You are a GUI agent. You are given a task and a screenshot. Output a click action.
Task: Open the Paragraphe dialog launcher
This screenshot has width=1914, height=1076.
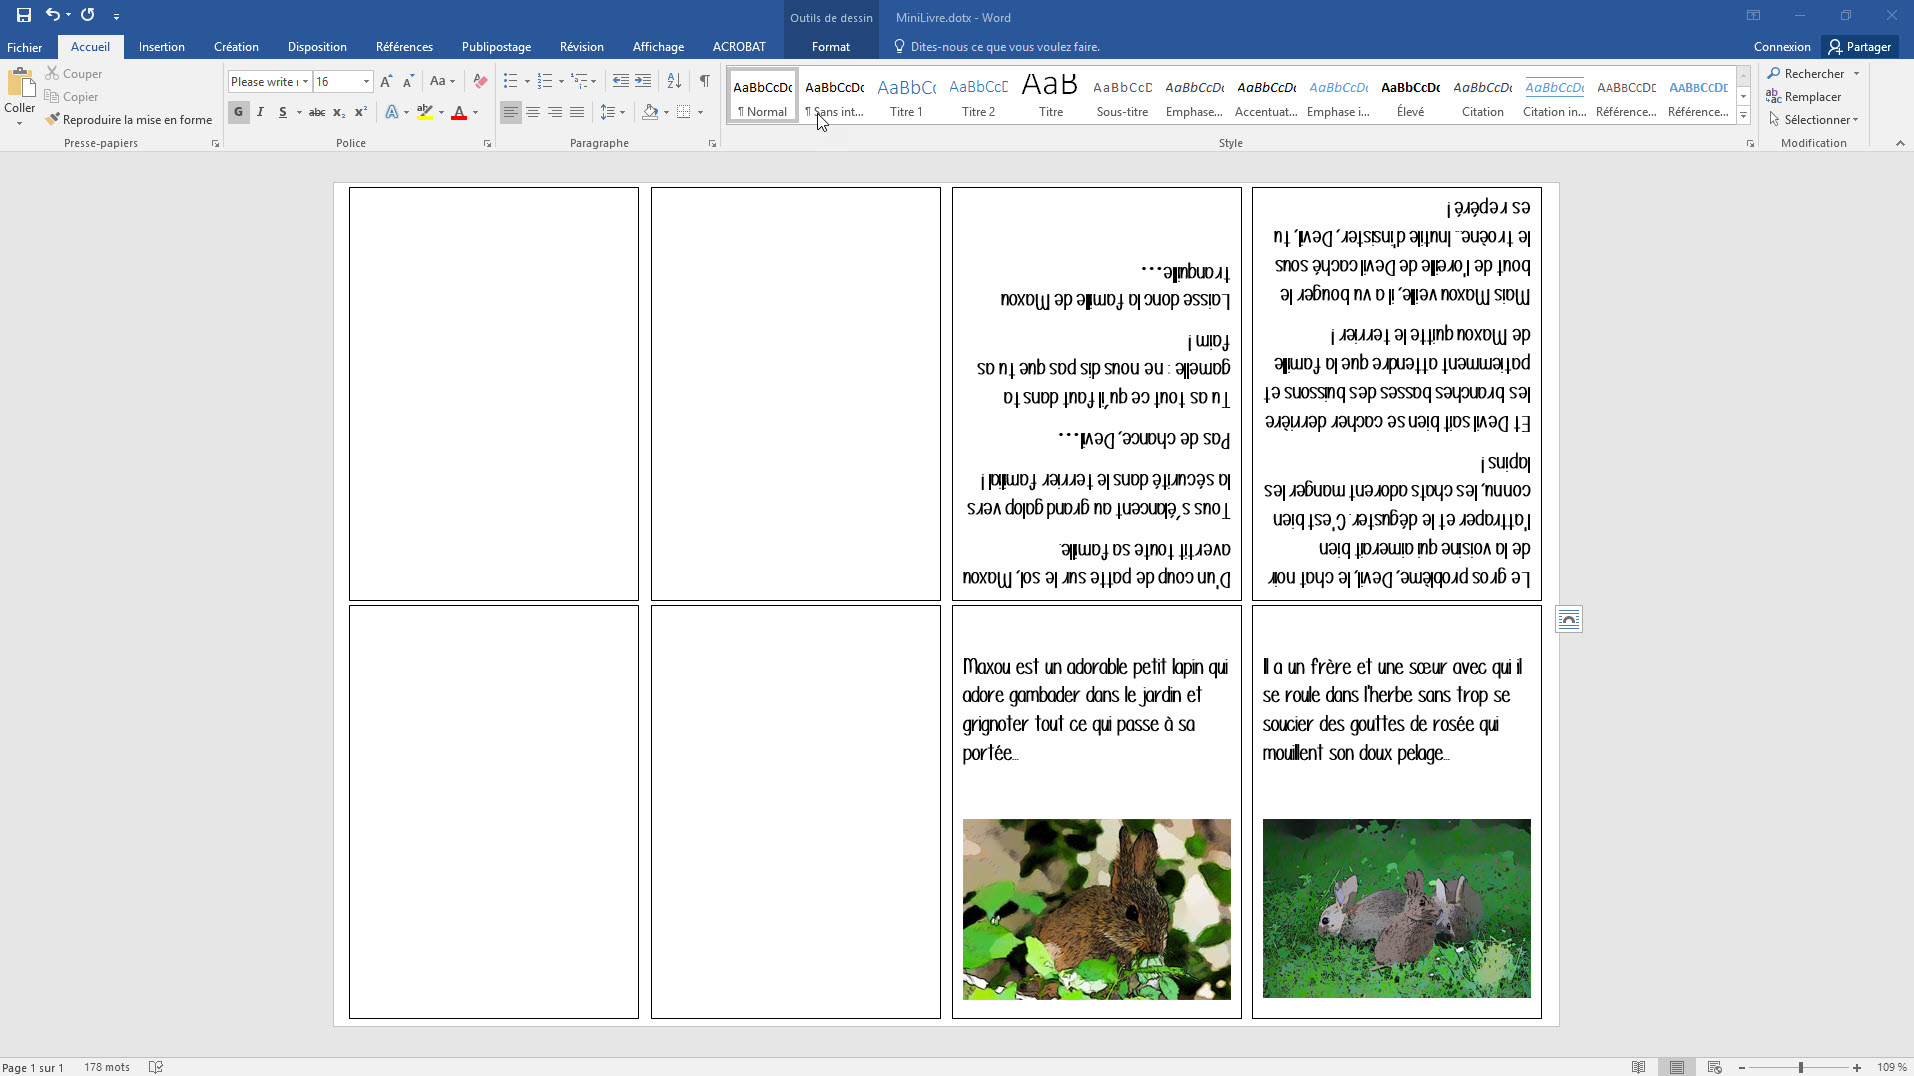coord(712,144)
